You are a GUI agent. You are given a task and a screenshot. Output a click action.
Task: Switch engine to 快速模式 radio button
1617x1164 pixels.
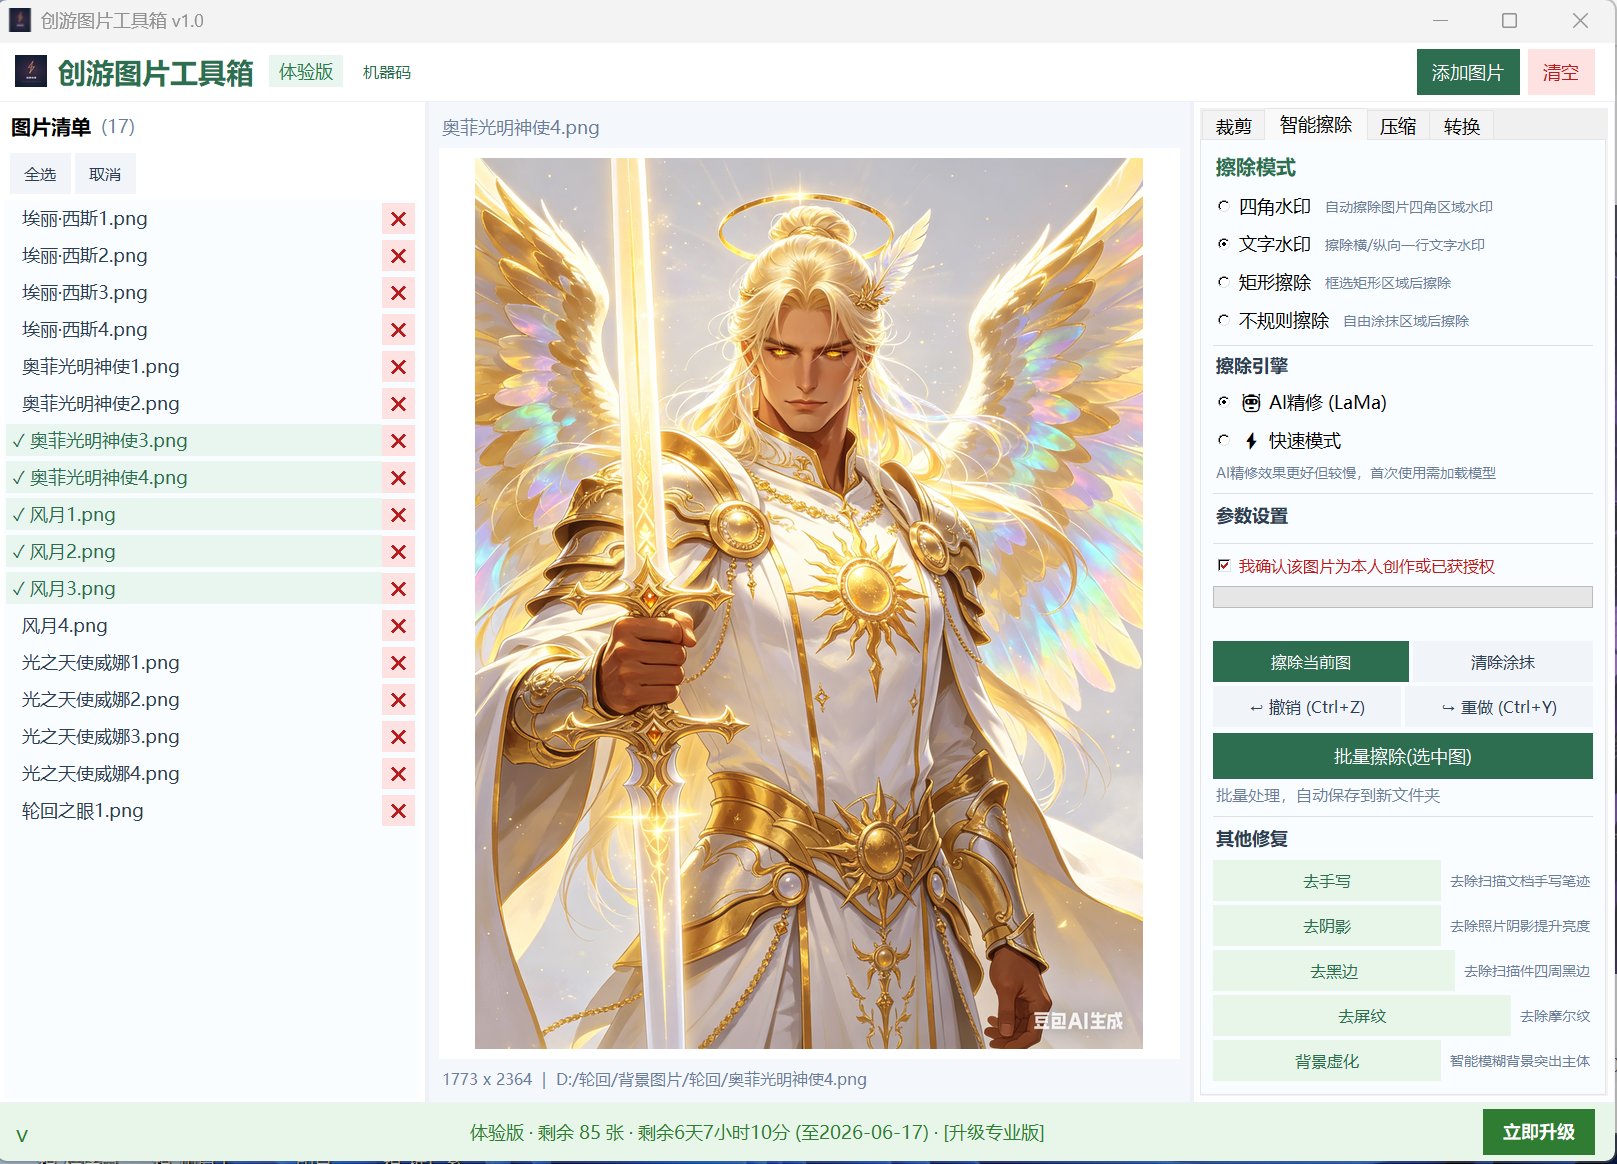1223,440
